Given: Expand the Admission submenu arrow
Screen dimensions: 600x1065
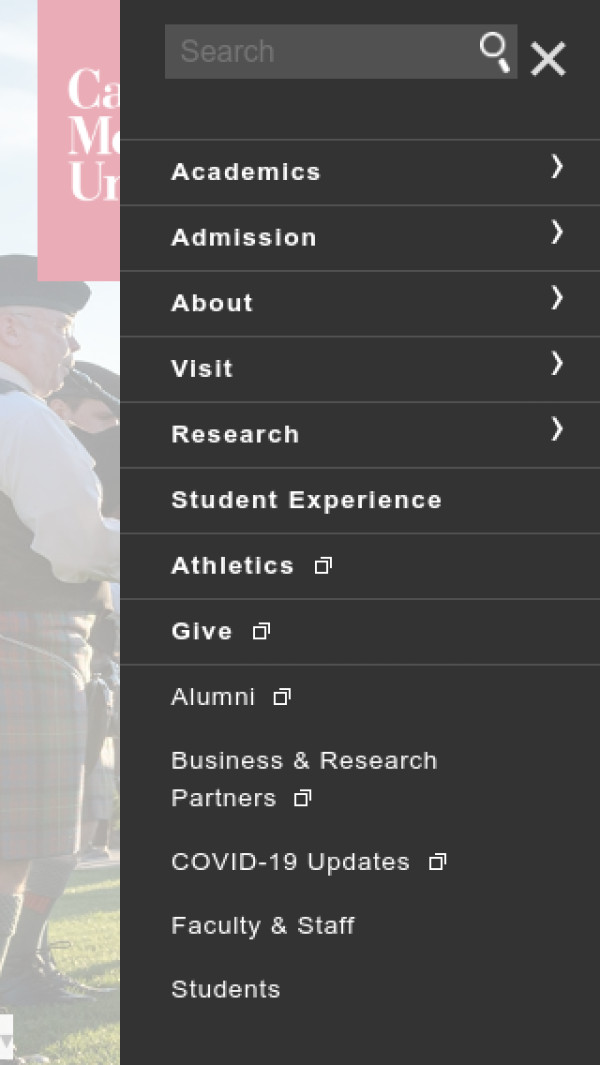Looking at the screenshot, I should (557, 233).
